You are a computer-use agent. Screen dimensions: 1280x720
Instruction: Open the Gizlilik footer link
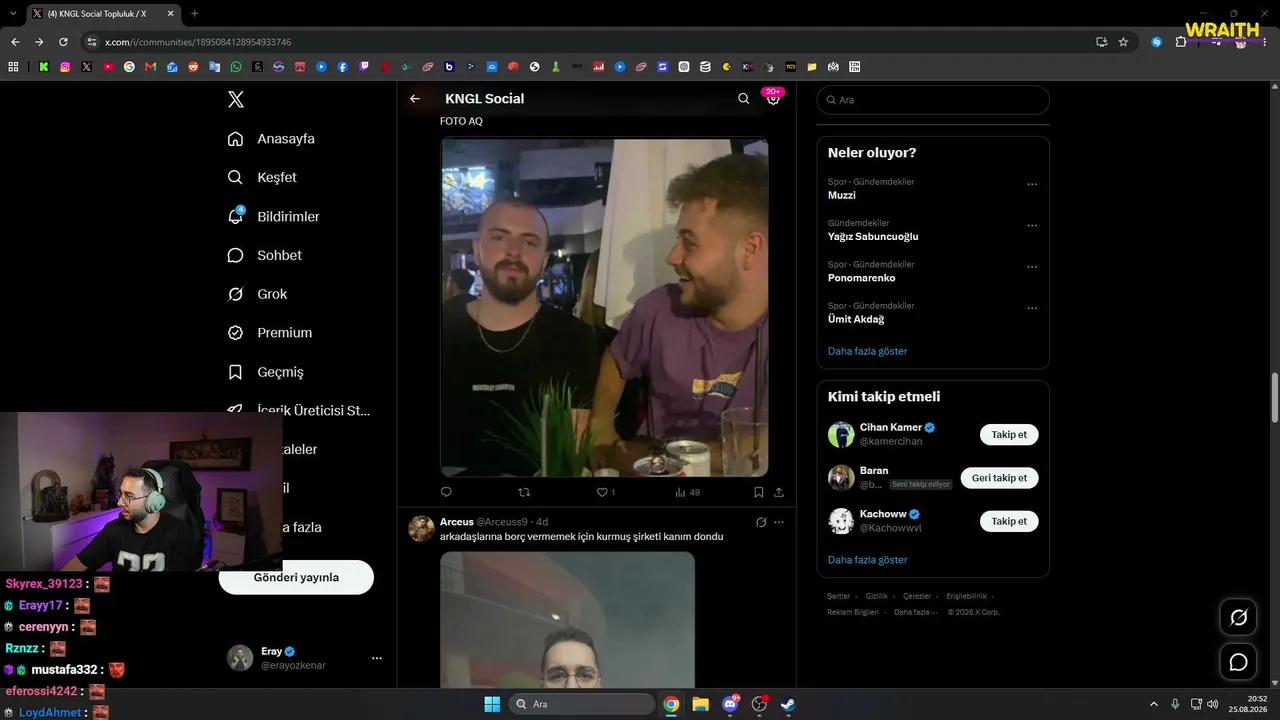pyautogui.click(x=877, y=596)
